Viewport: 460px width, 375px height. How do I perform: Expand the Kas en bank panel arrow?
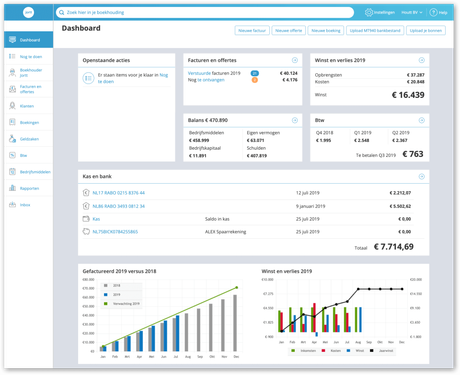click(x=422, y=176)
